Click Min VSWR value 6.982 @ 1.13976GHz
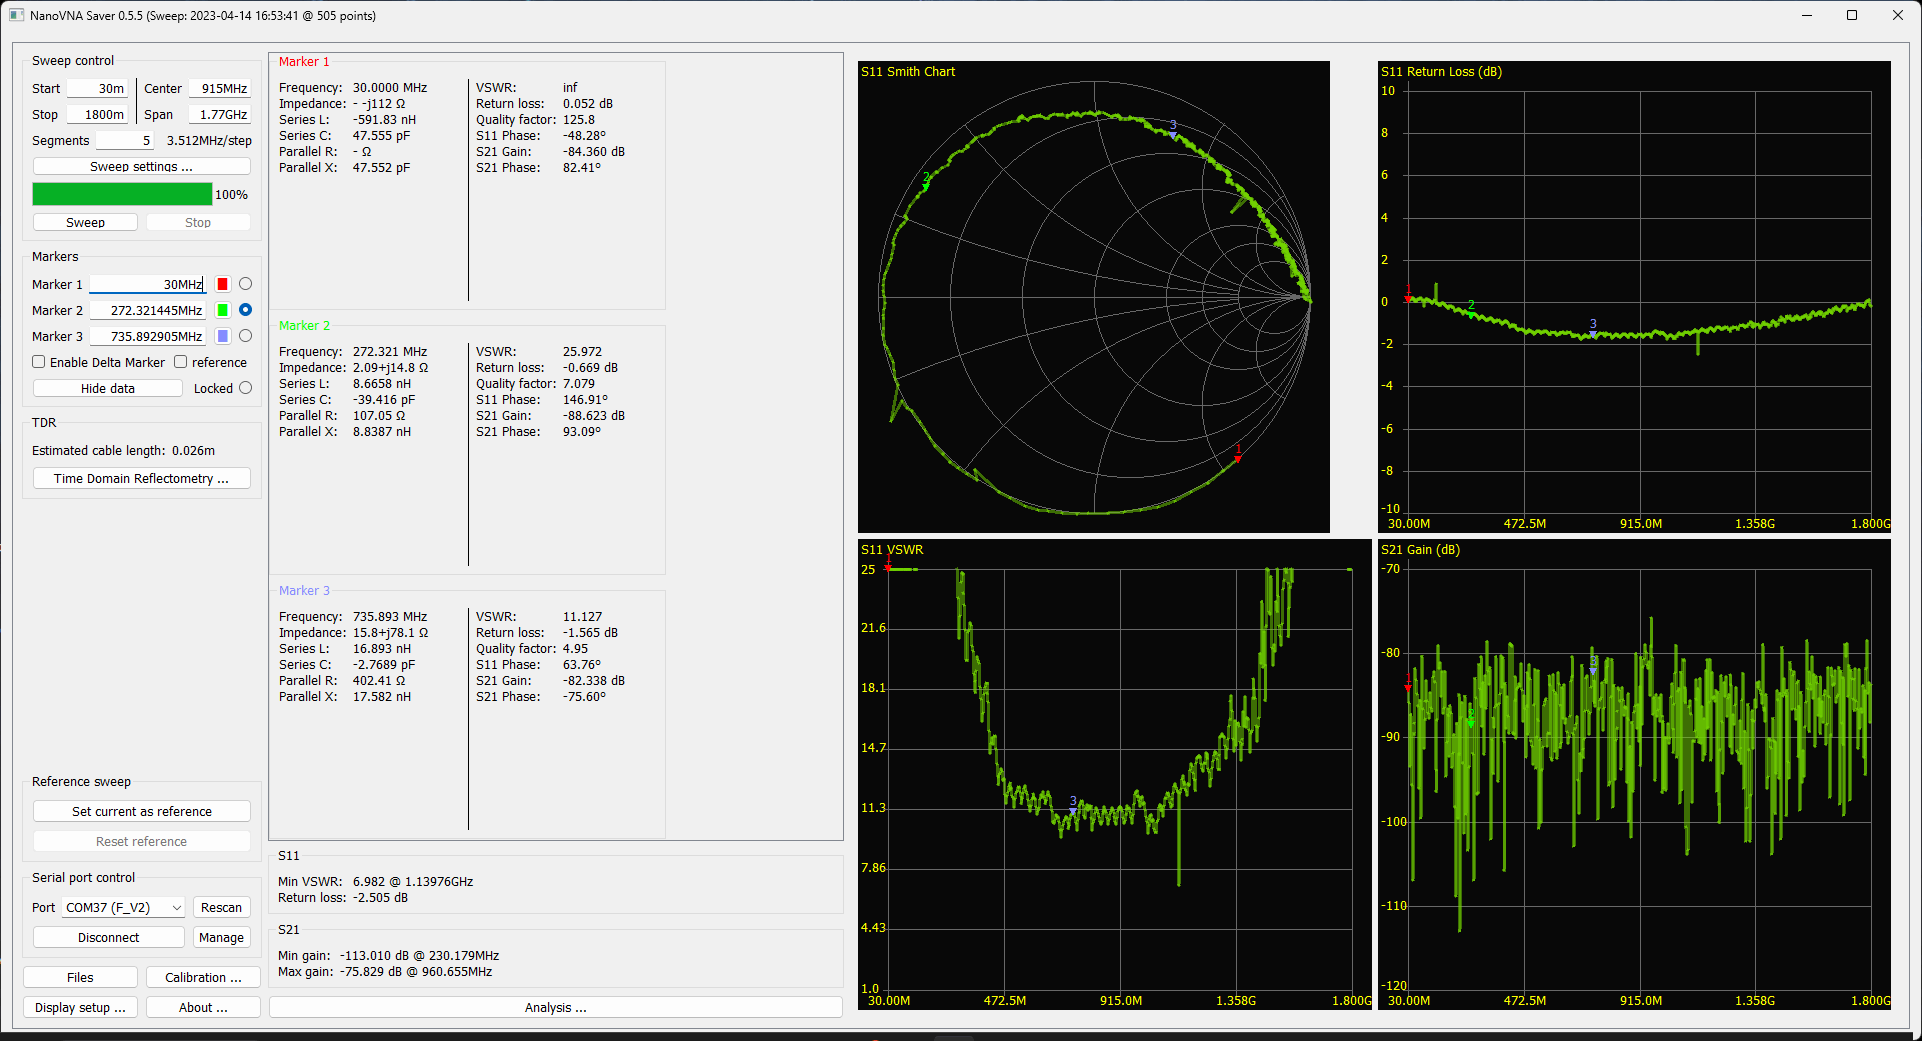This screenshot has height=1041, width=1922. [413, 881]
